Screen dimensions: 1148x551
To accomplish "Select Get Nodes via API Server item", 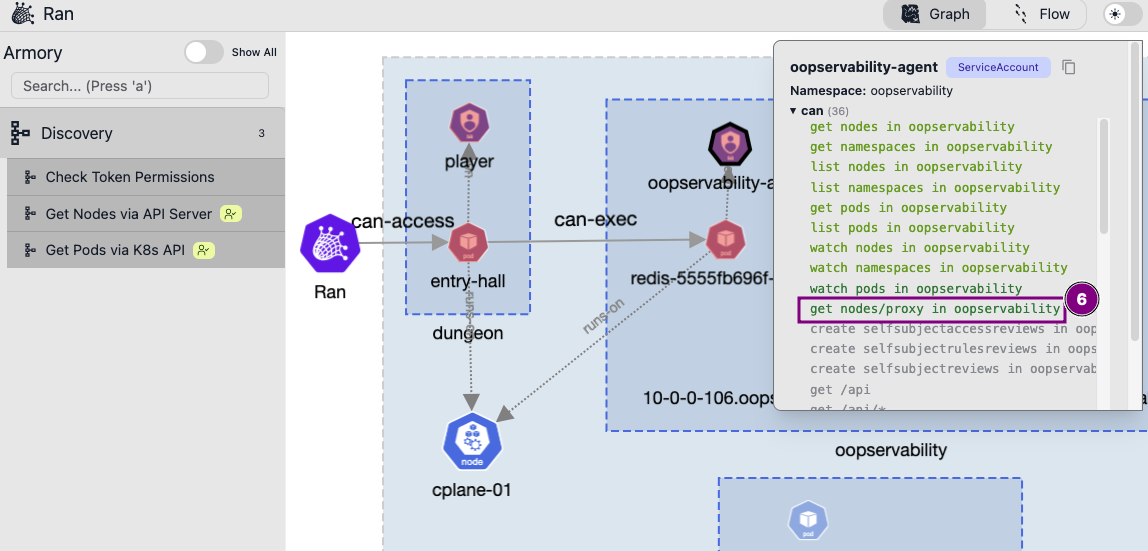I will coord(146,214).
